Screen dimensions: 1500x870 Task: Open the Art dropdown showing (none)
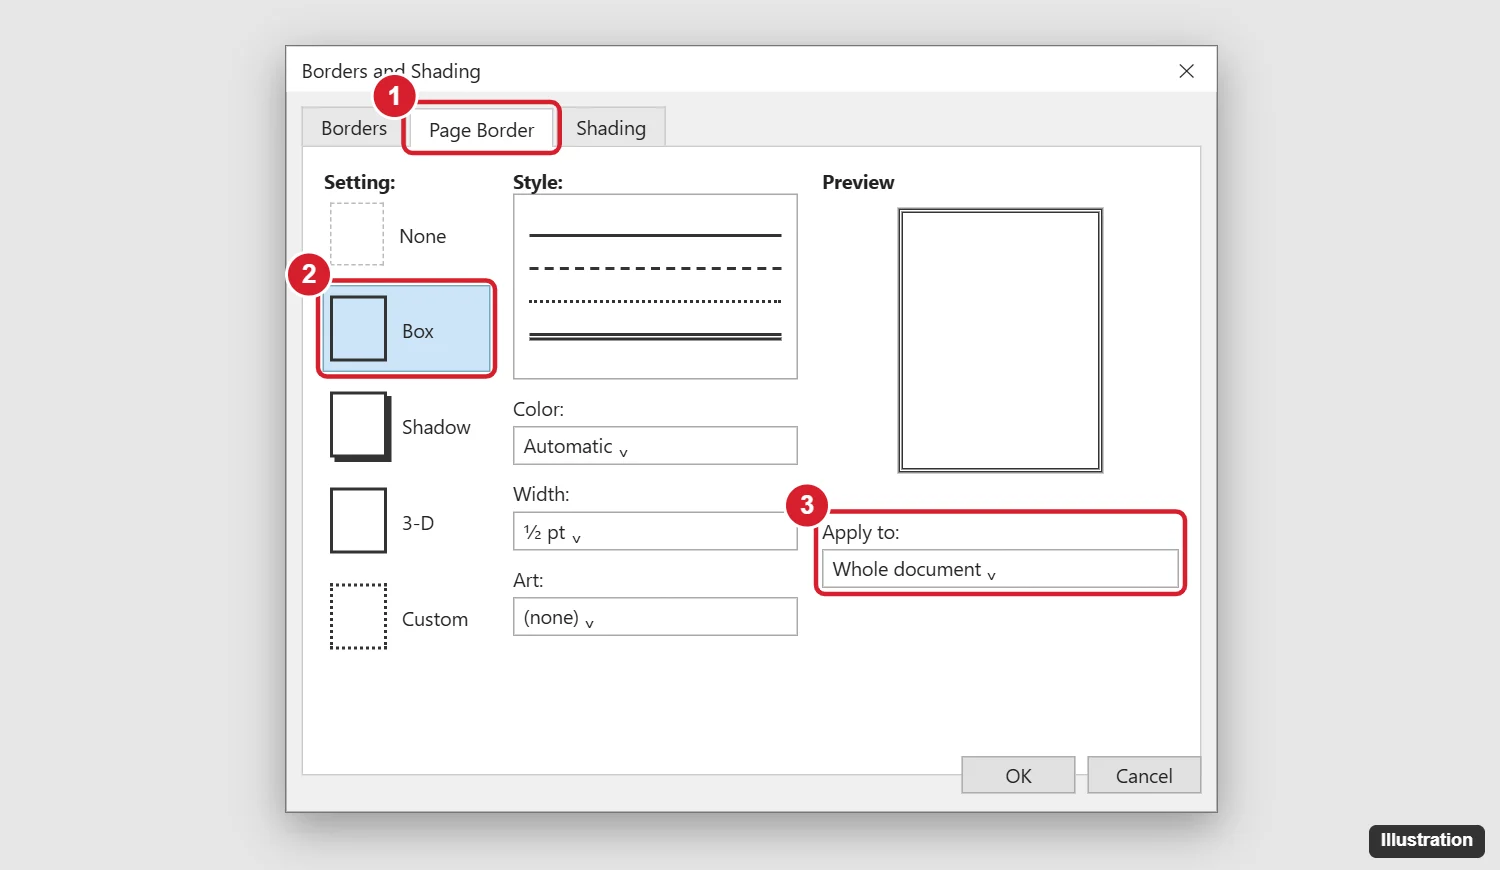(655, 617)
